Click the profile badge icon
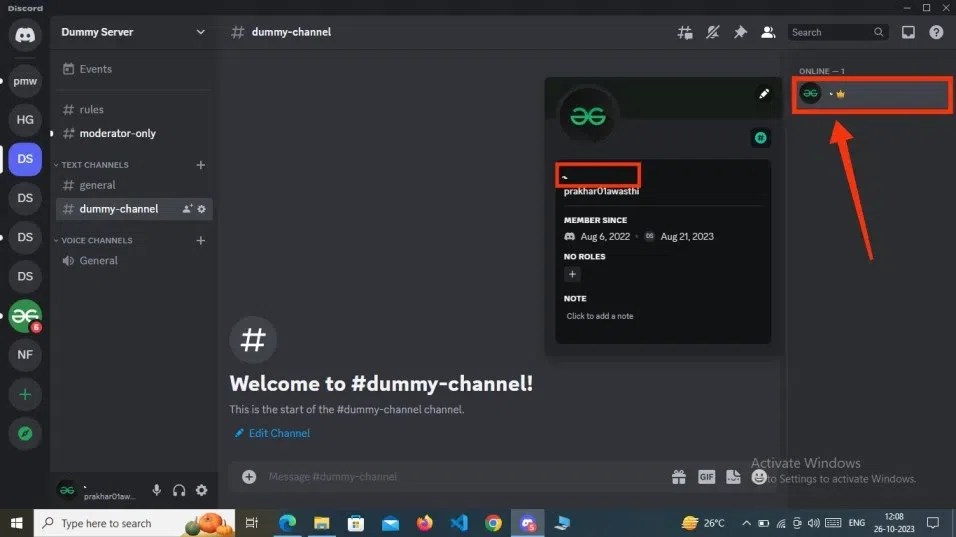Viewport: 956px width, 537px height. coord(760,138)
